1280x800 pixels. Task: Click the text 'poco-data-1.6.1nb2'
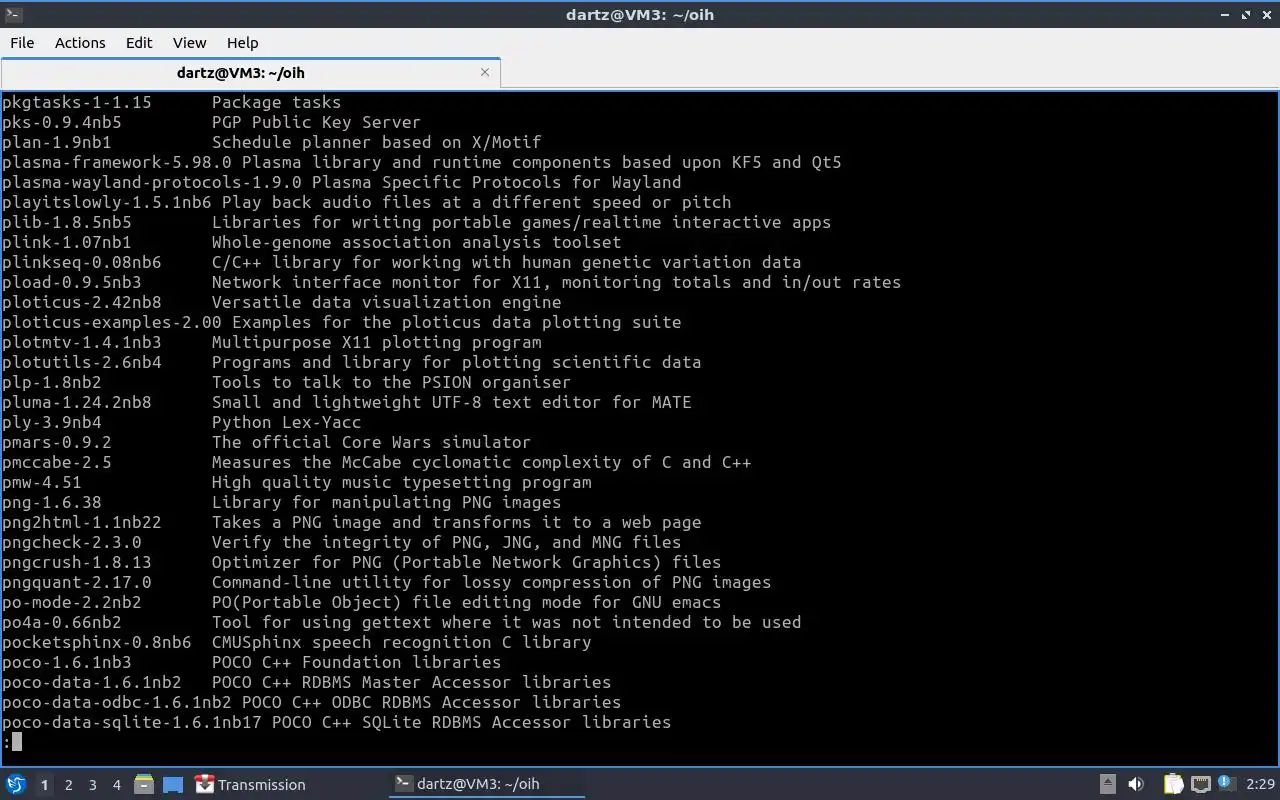click(x=92, y=682)
